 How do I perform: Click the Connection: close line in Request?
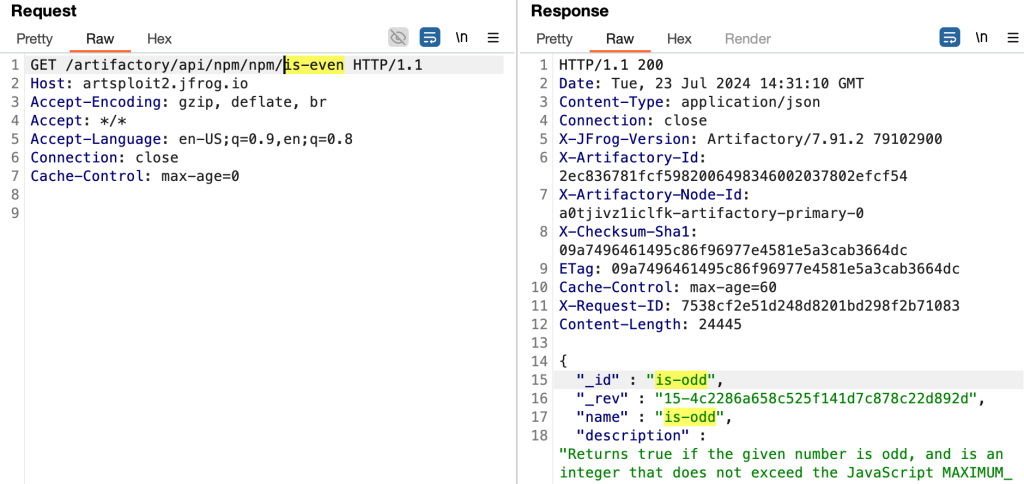click(104, 157)
